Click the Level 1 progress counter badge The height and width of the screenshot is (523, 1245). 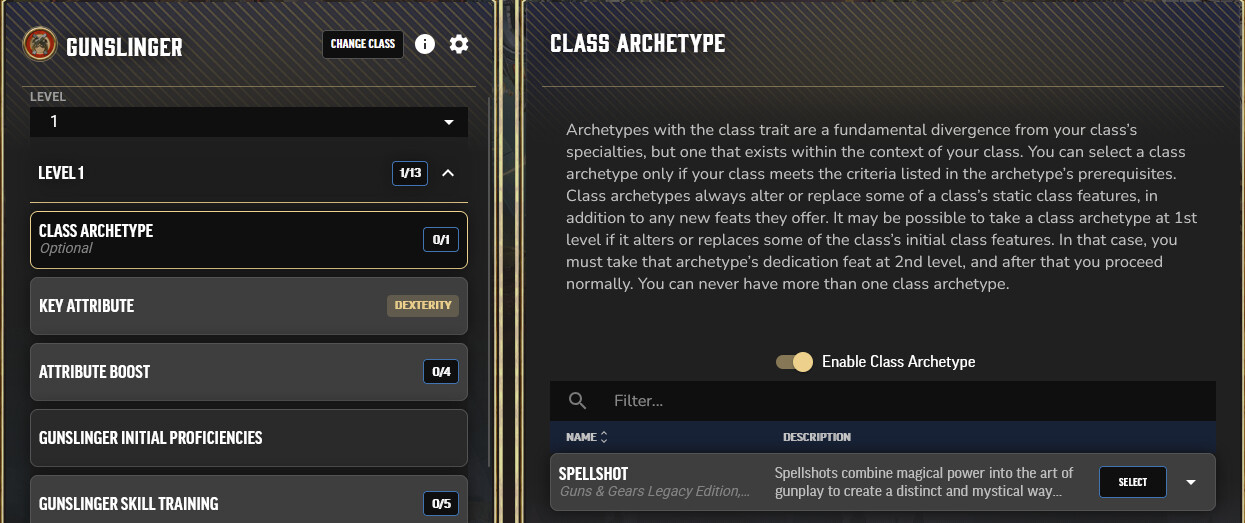[x=411, y=173]
